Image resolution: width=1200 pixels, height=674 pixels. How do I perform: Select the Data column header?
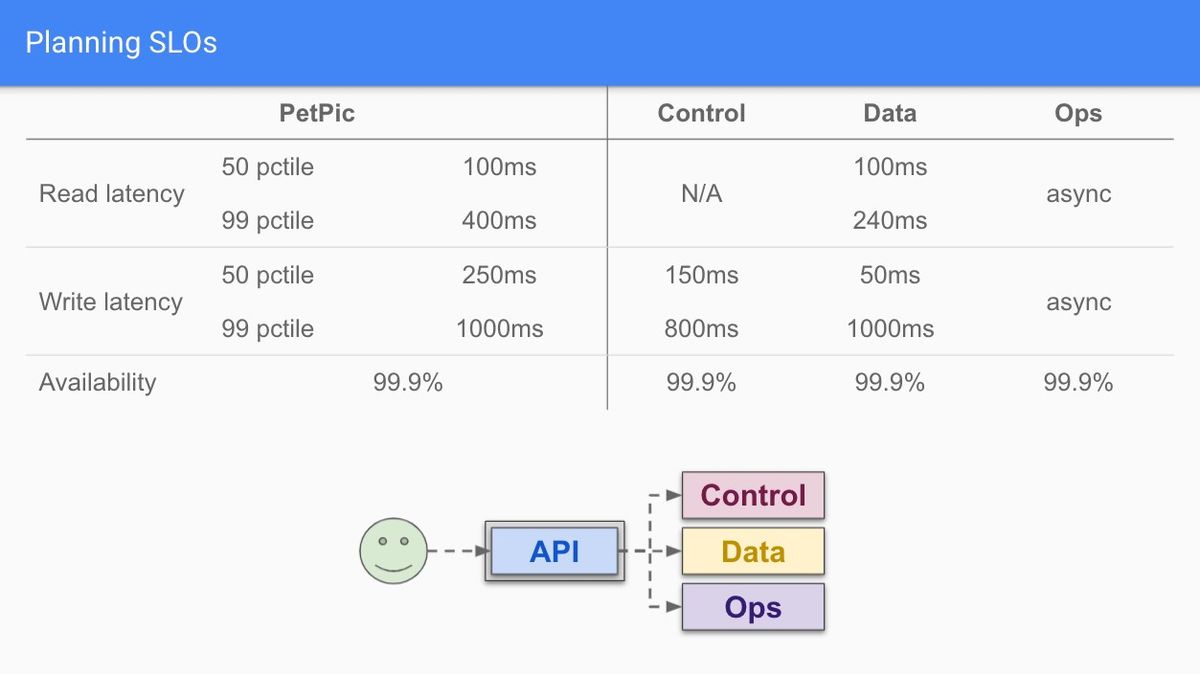click(x=890, y=113)
